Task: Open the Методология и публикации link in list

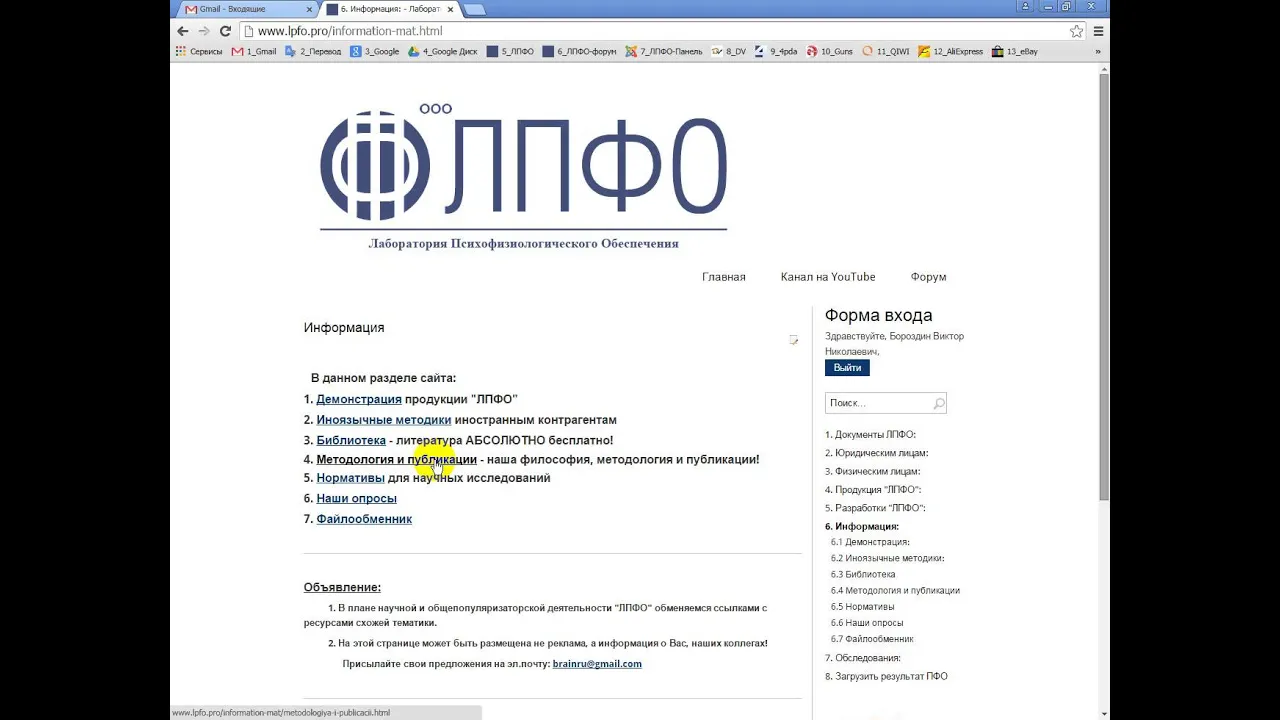Action: (396, 460)
